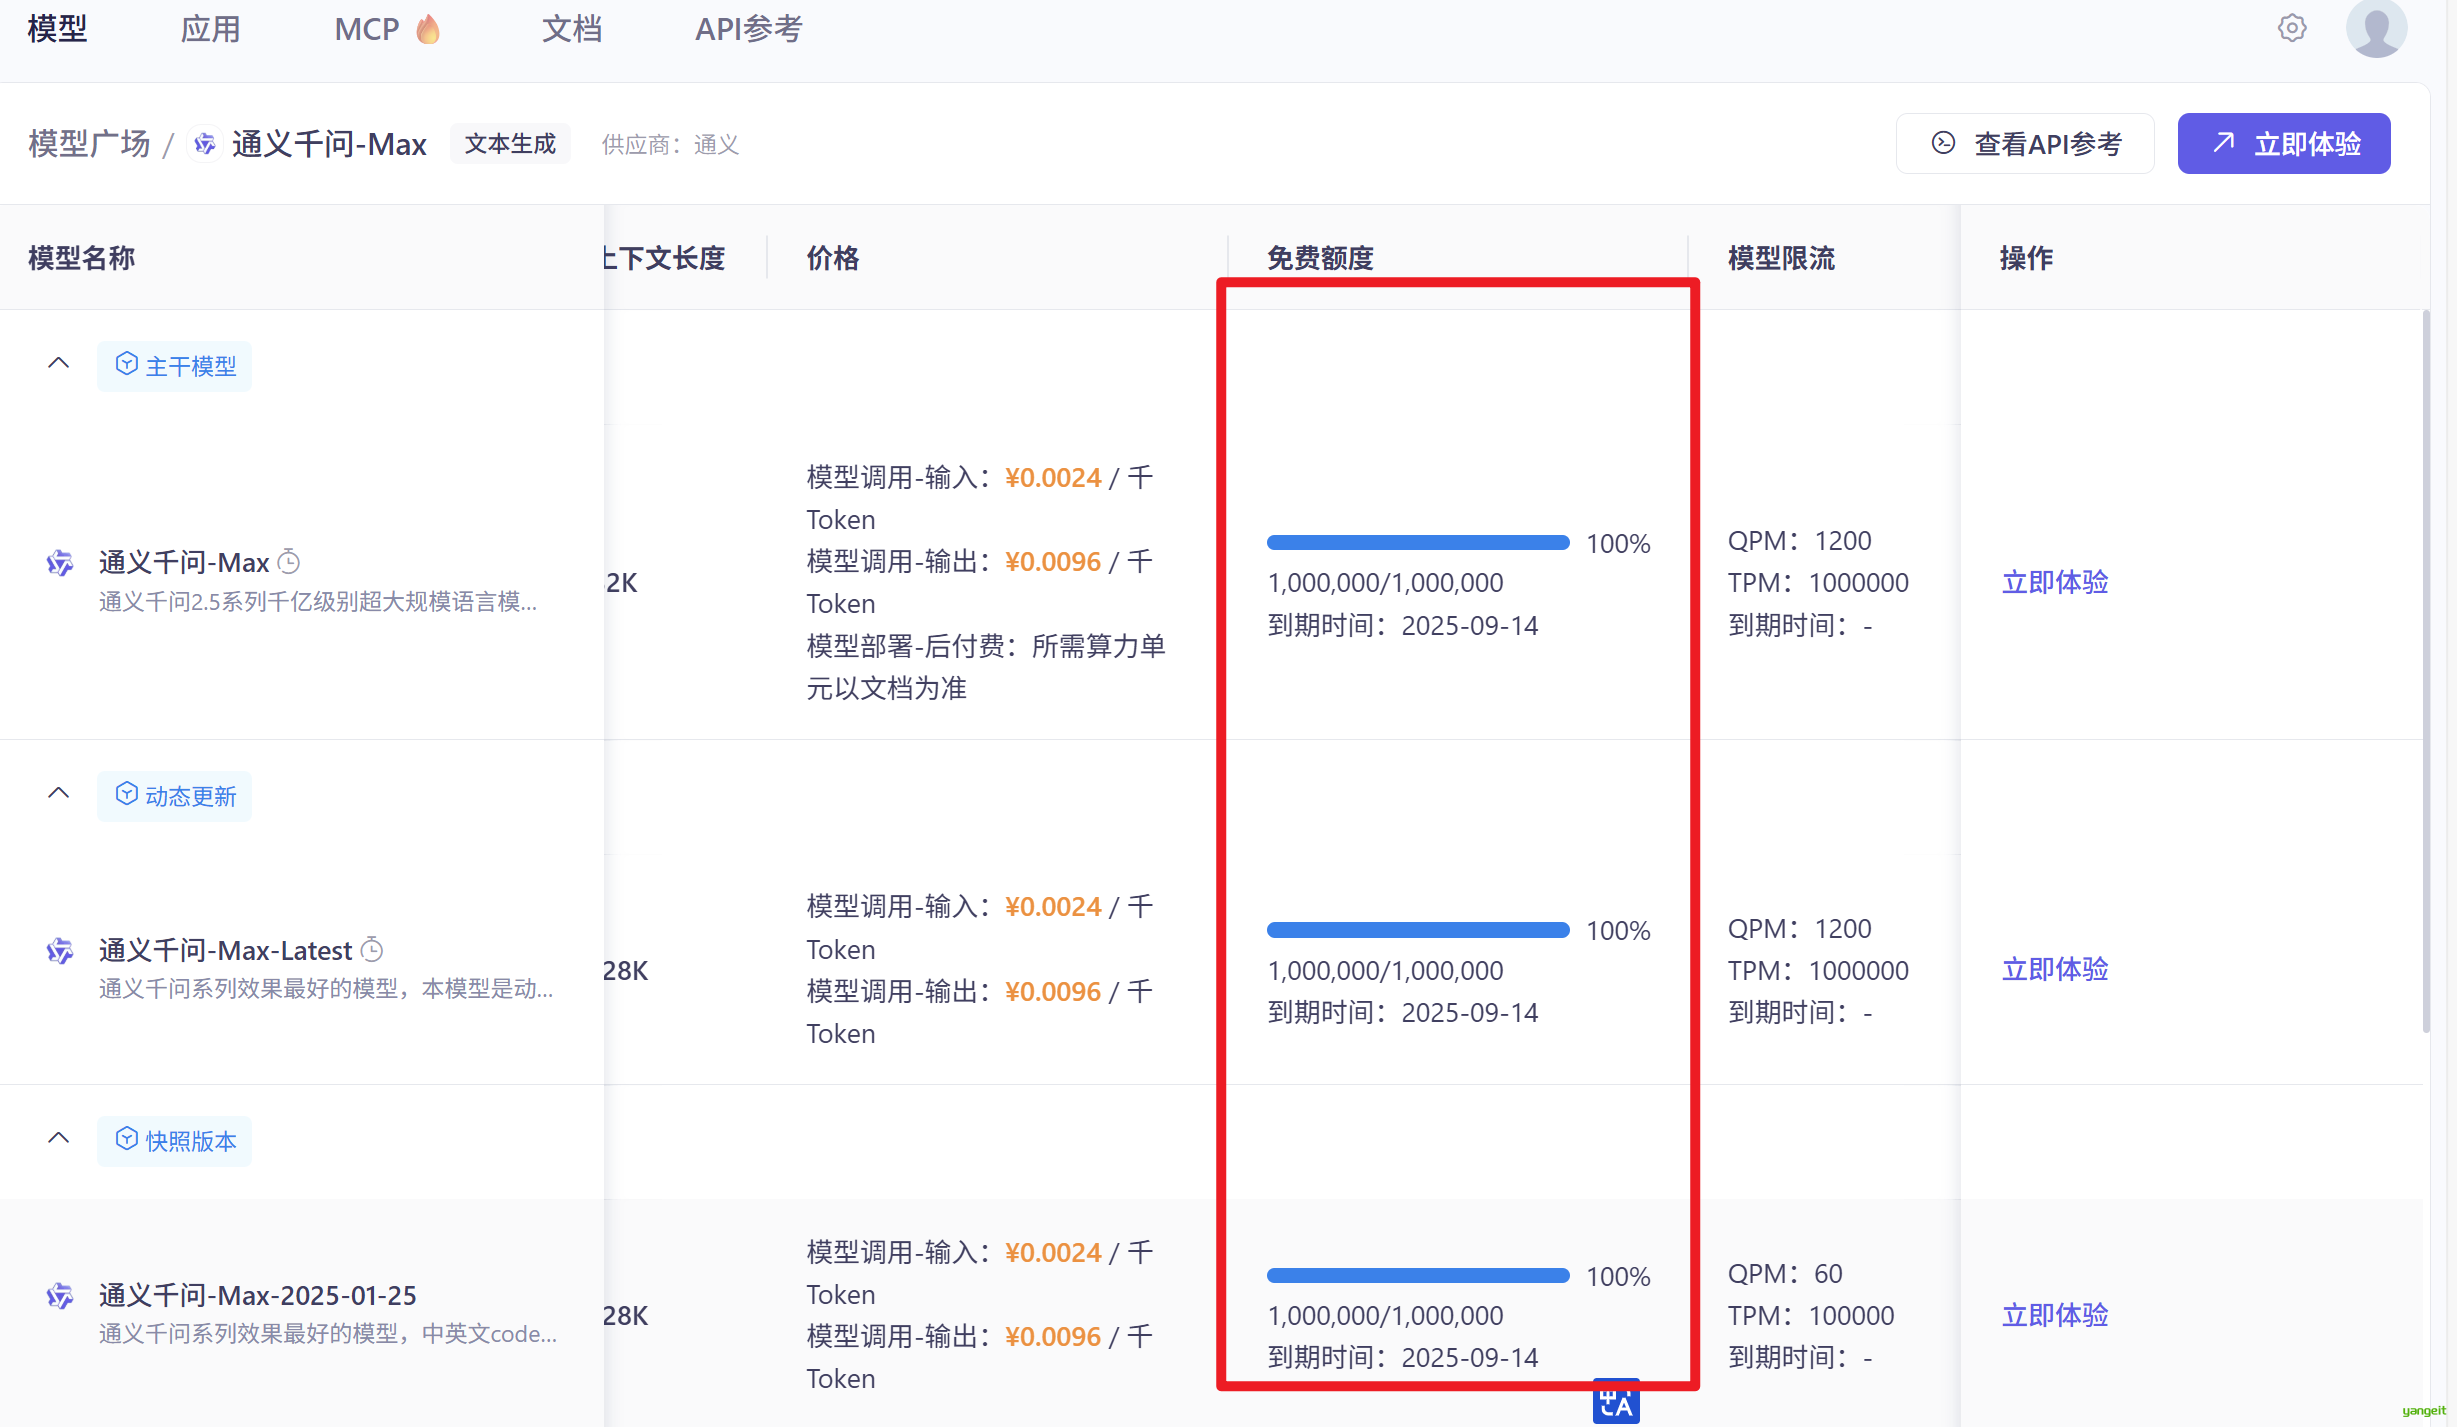
Task: Go back to 模型广场 breadcrumb
Action: click(89, 144)
